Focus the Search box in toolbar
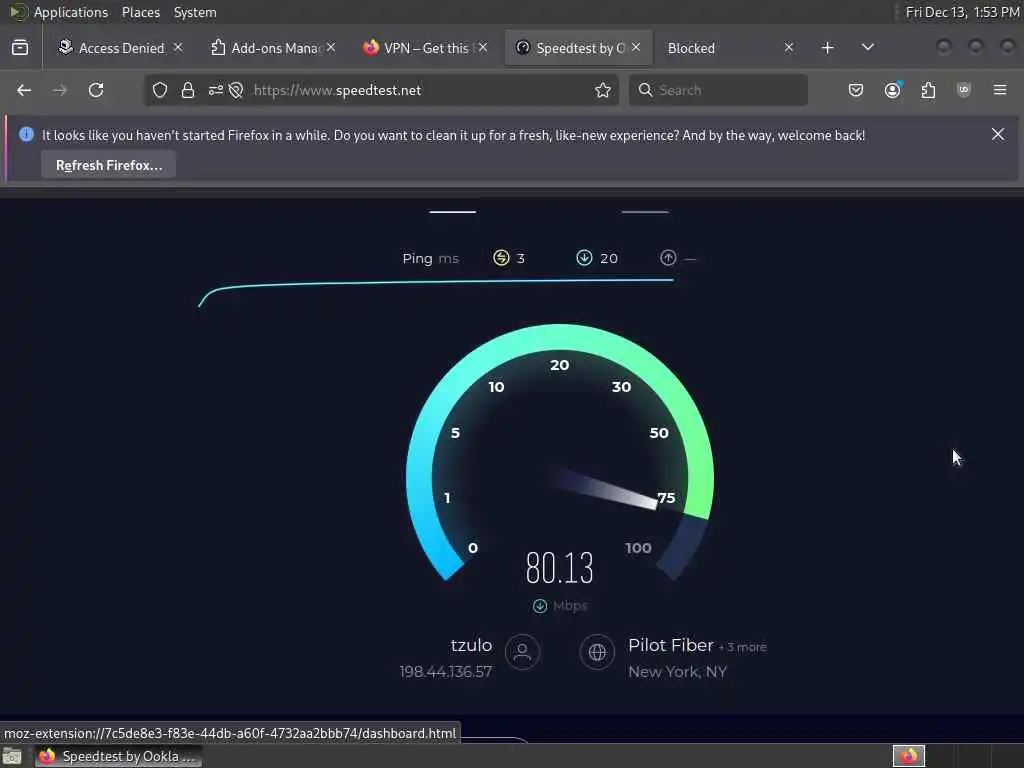 [718, 90]
